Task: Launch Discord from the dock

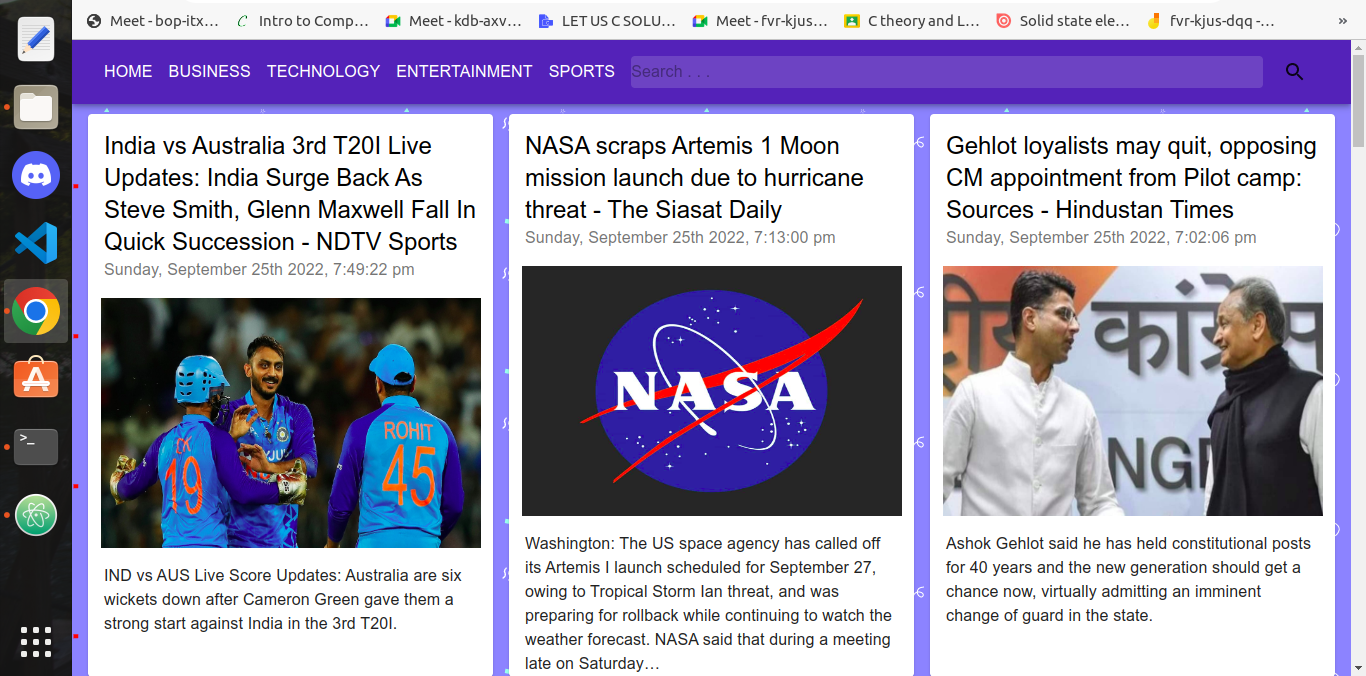Action: 36,175
